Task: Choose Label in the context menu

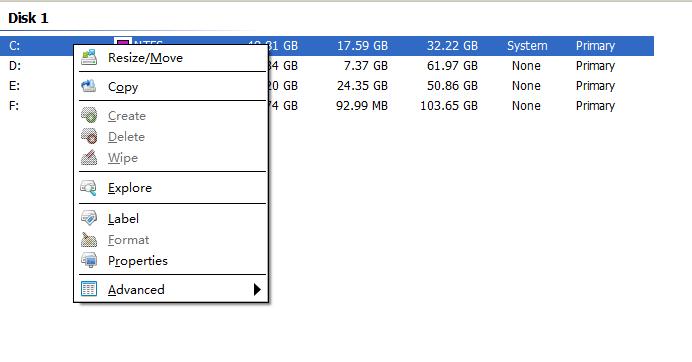Action: pyautogui.click(x=172, y=219)
